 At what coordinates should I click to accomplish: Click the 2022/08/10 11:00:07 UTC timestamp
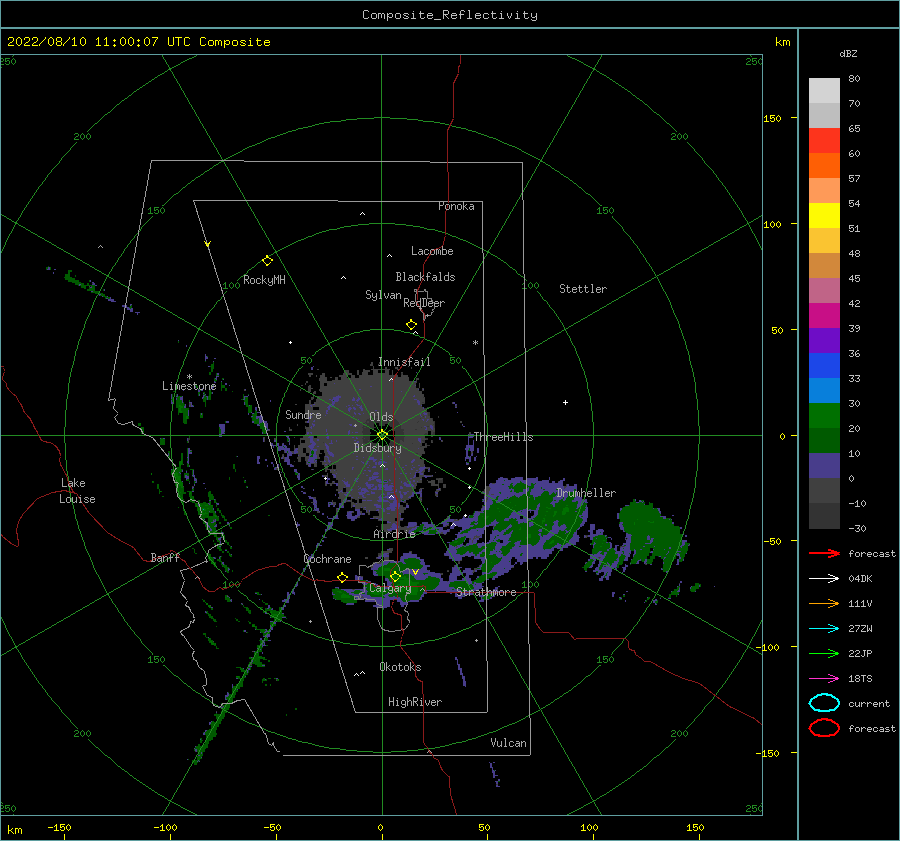coord(139,42)
